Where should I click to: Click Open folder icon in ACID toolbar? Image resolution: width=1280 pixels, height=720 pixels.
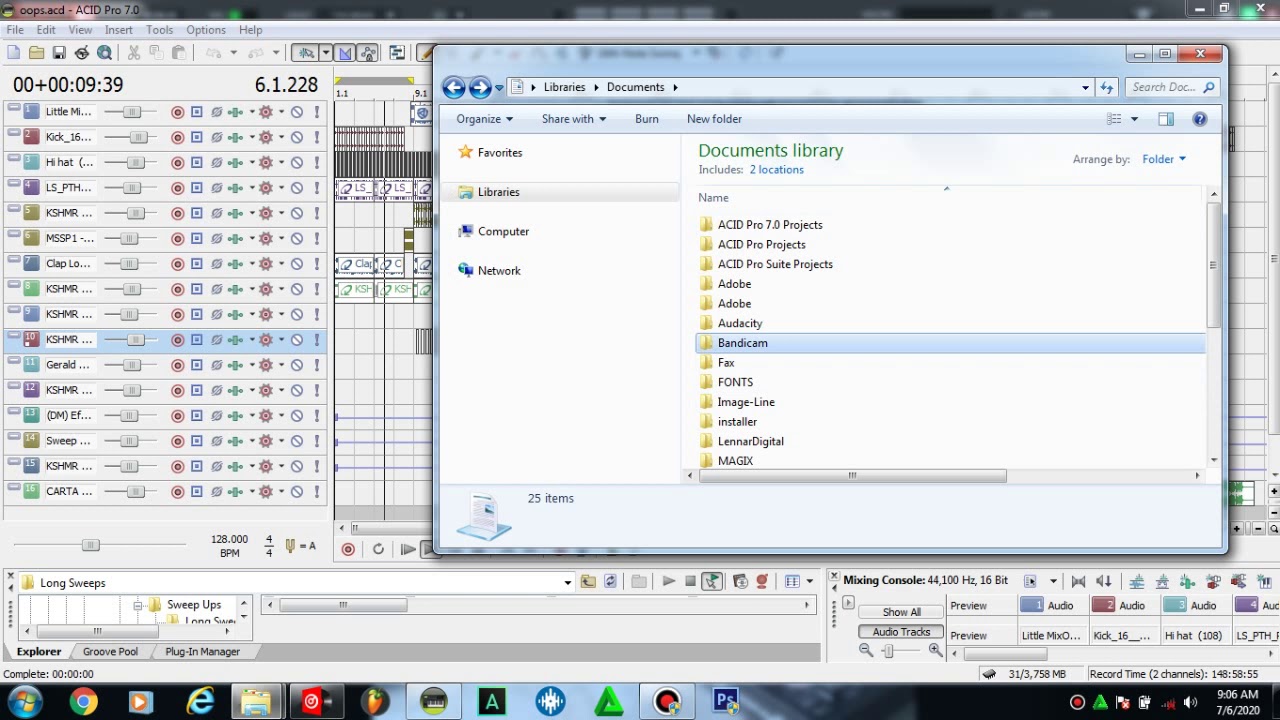[x=36, y=53]
